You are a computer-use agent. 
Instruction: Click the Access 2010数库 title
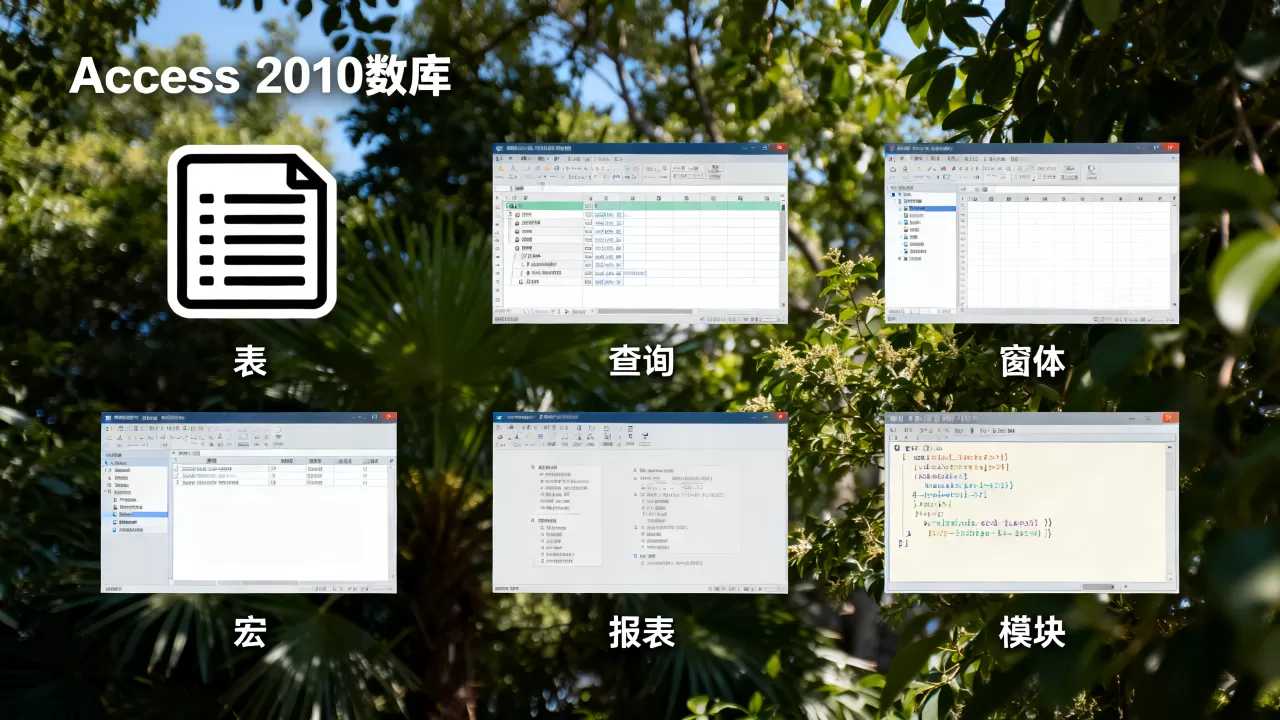[260, 76]
